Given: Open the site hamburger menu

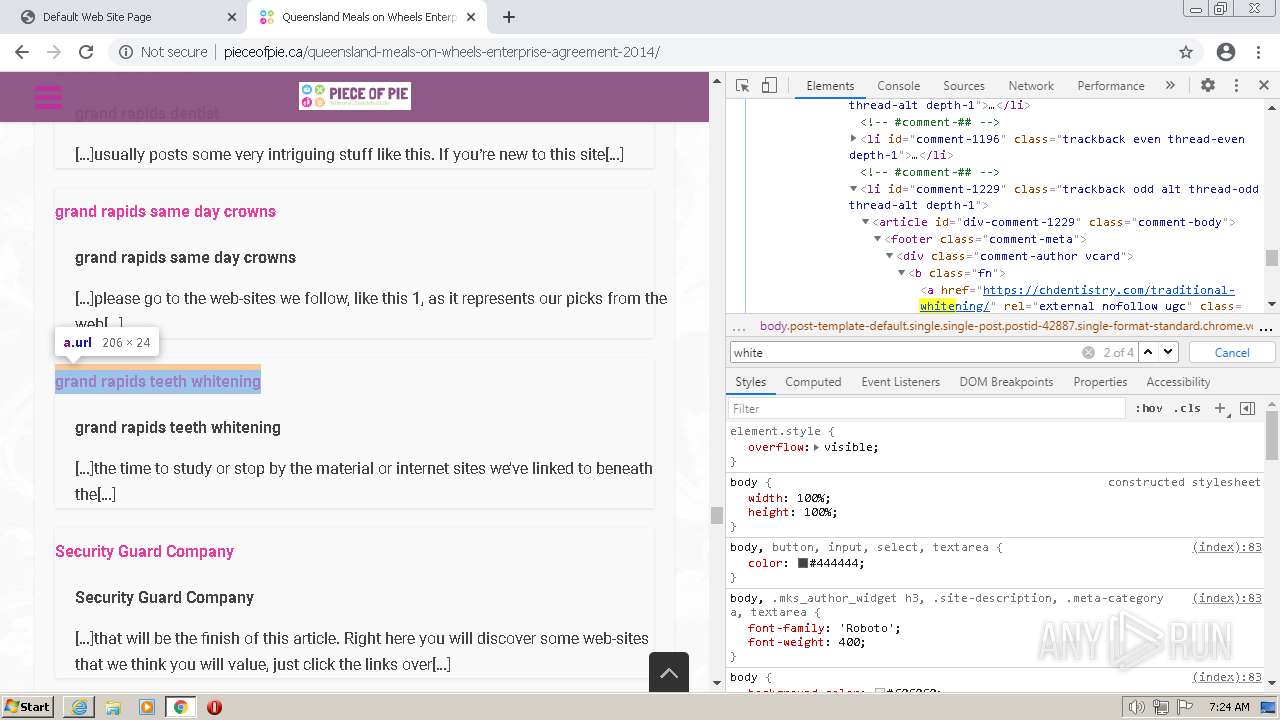Looking at the screenshot, I should tap(48, 96).
